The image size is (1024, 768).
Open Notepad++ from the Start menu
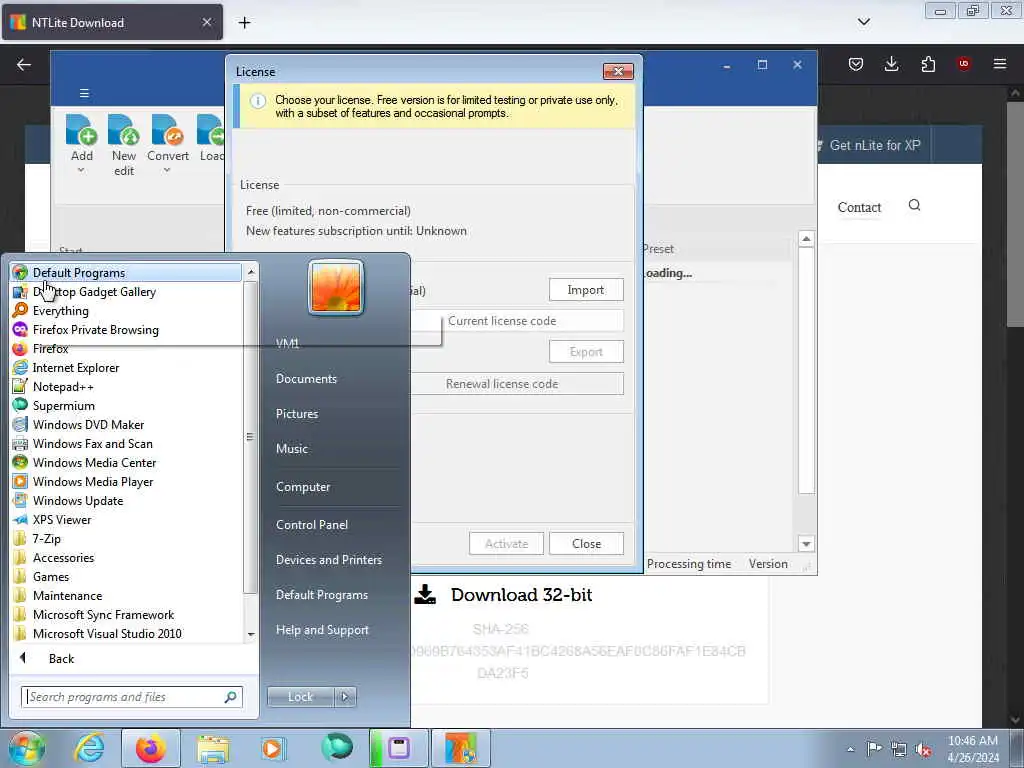tap(125, 387)
